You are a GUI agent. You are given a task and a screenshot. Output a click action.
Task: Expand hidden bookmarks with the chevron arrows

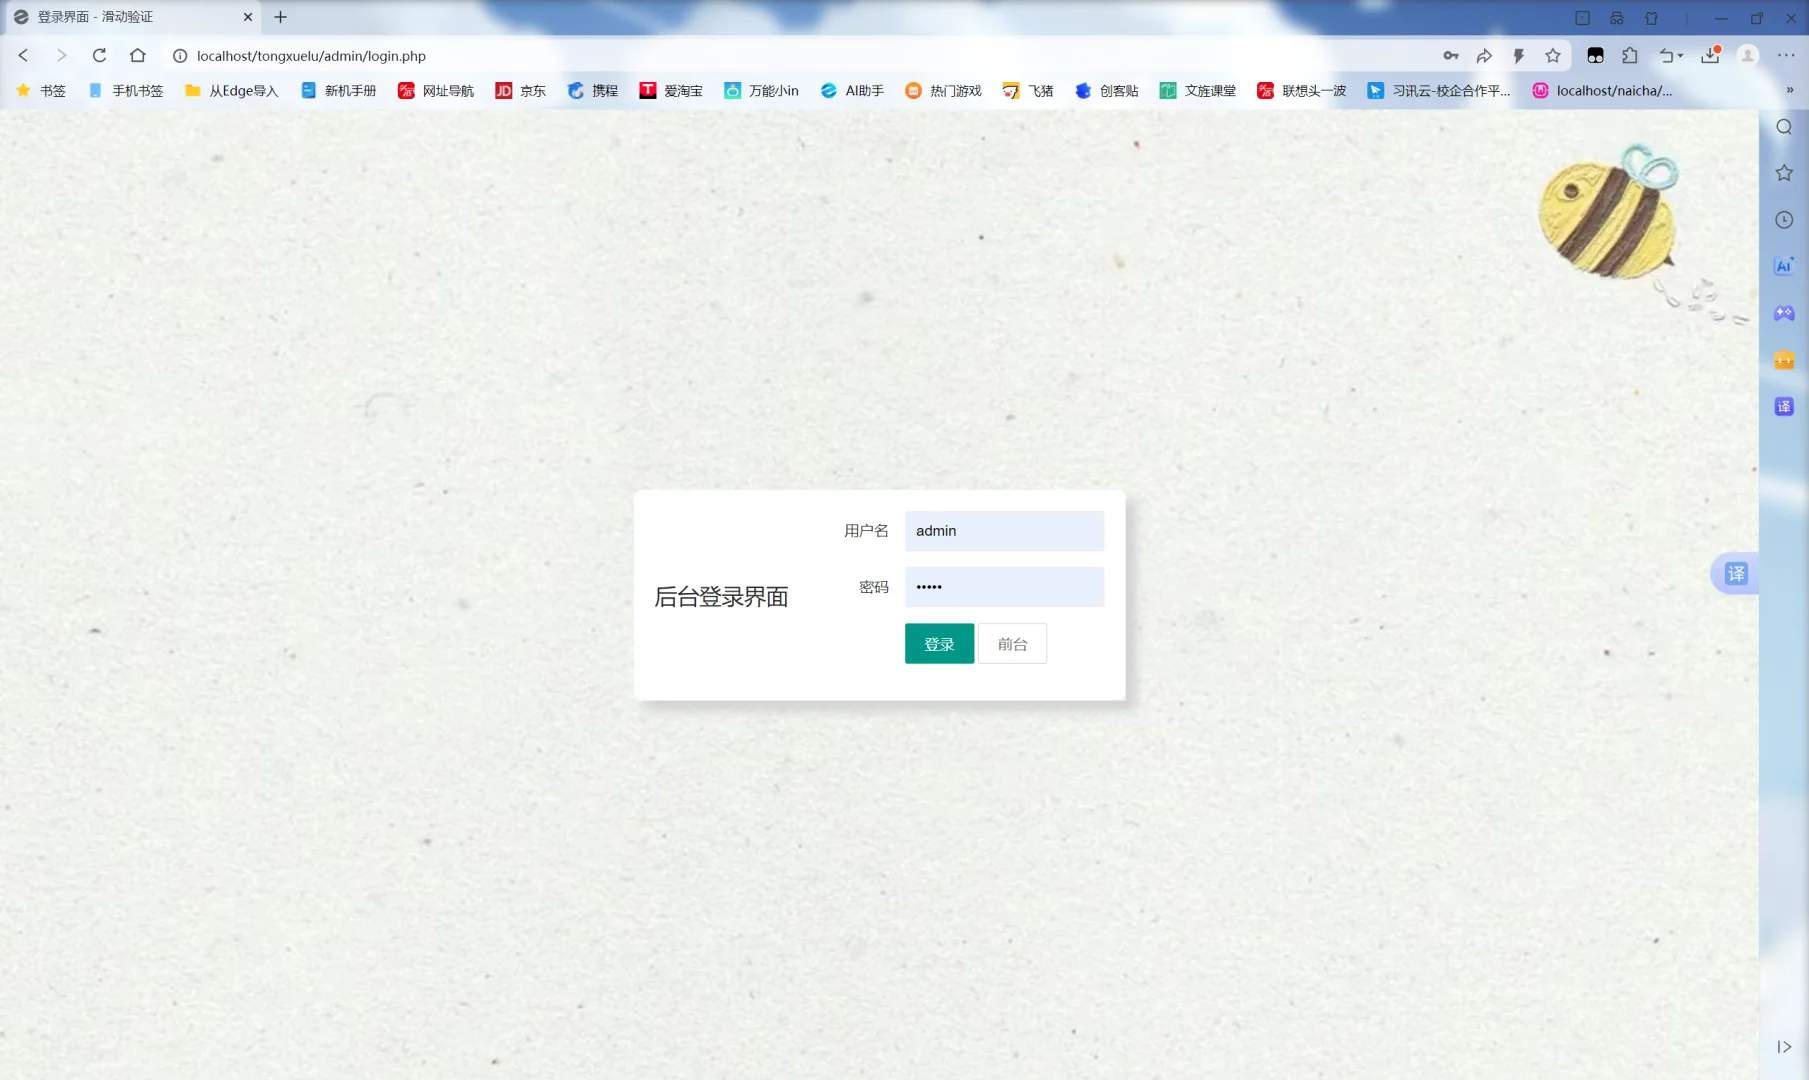(1790, 90)
